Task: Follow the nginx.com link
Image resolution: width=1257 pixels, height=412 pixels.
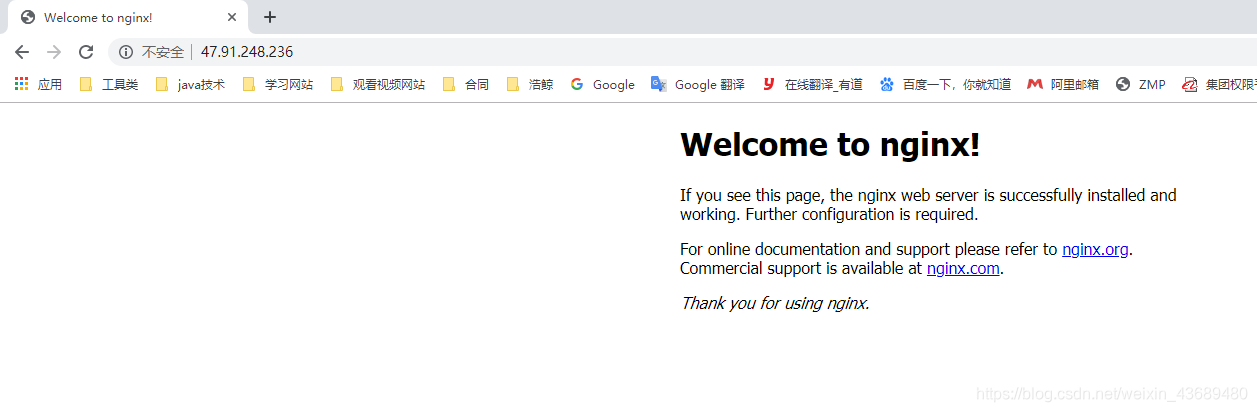Action: (963, 268)
